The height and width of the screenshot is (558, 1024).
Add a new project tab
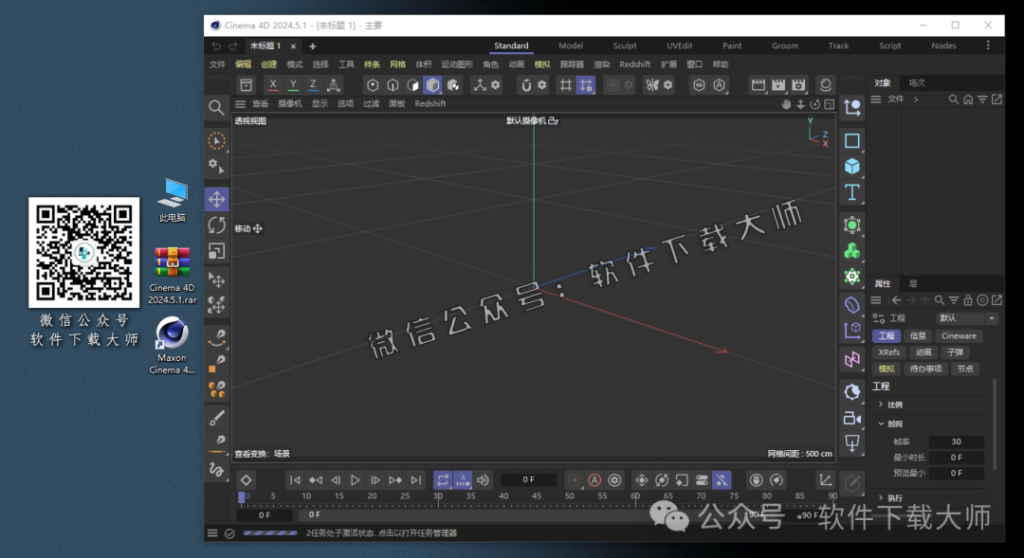[x=312, y=46]
